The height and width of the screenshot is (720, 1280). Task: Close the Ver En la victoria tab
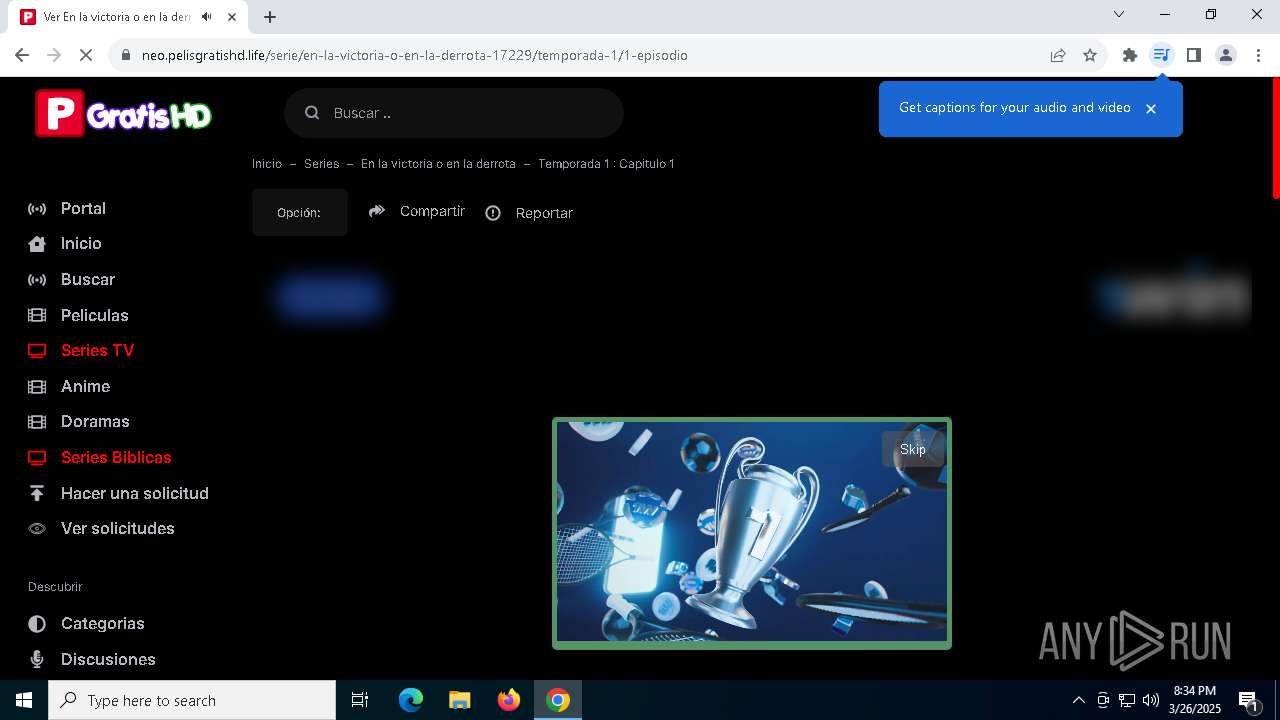tap(232, 17)
